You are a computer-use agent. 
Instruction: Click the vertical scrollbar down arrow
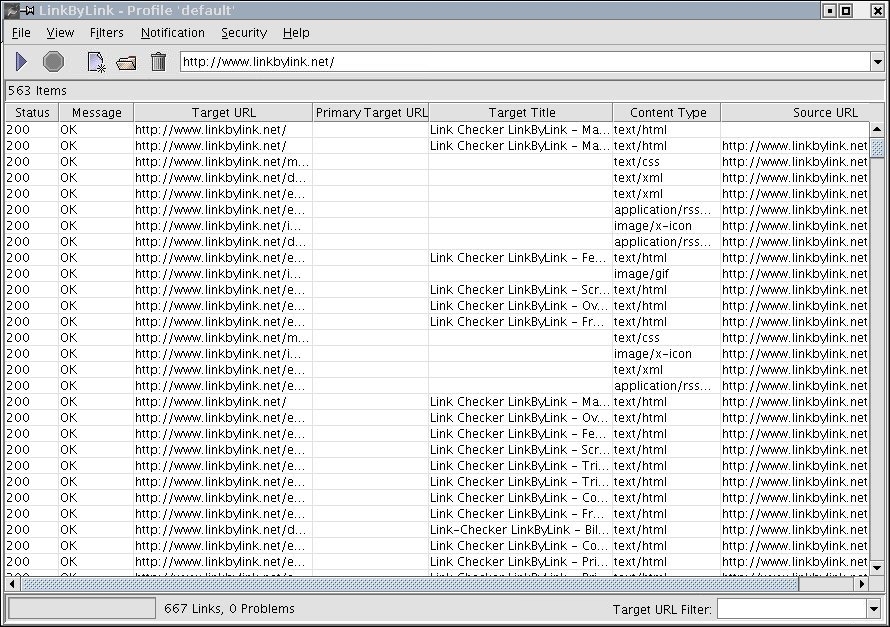coord(877,568)
